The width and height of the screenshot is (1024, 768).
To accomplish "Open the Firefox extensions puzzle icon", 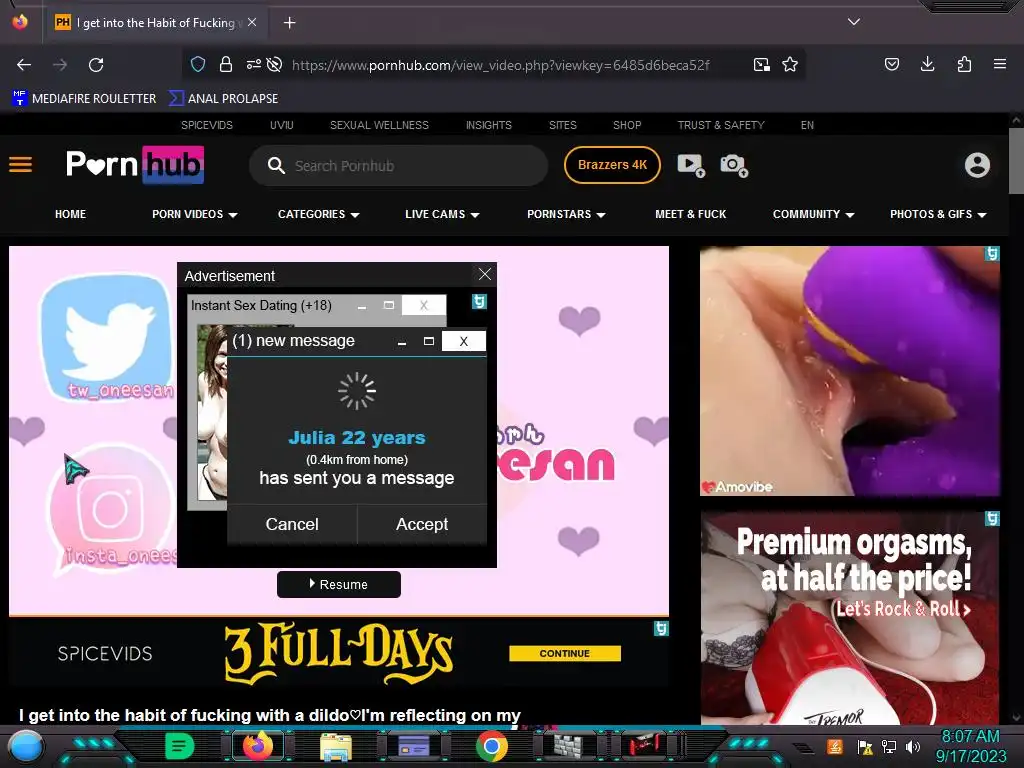I will pos(964,64).
